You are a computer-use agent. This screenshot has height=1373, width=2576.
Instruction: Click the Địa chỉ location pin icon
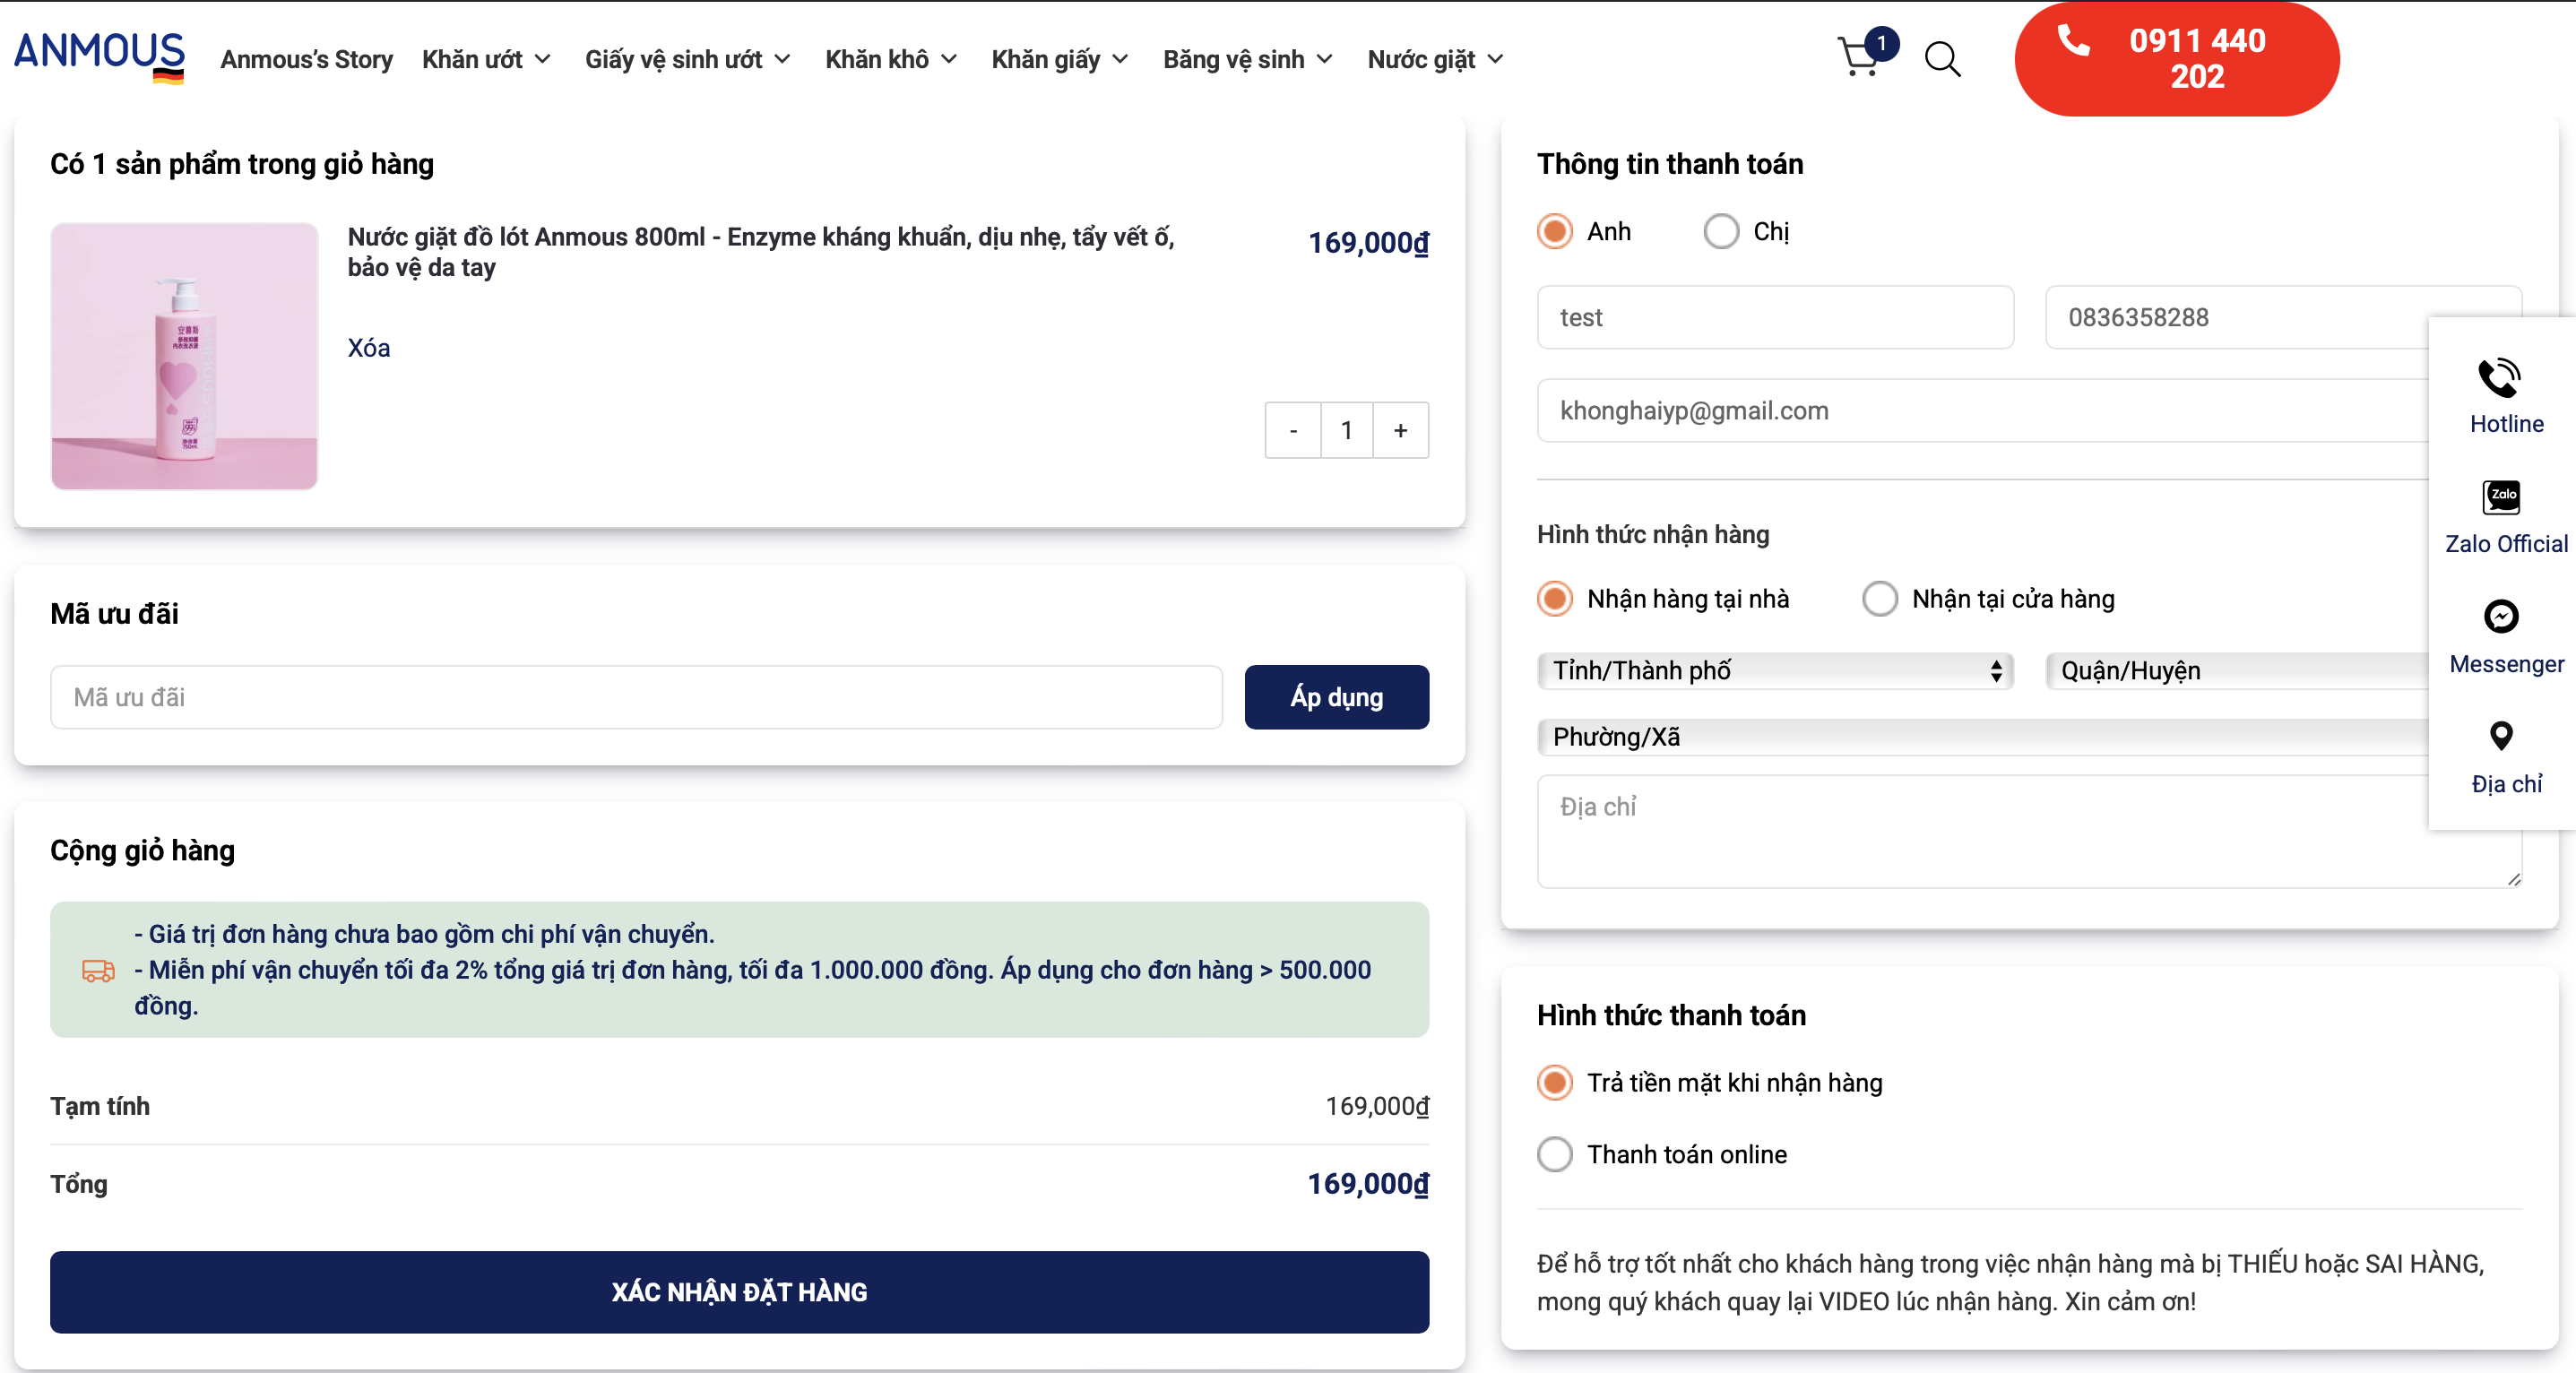pyautogui.click(x=2500, y=737)
